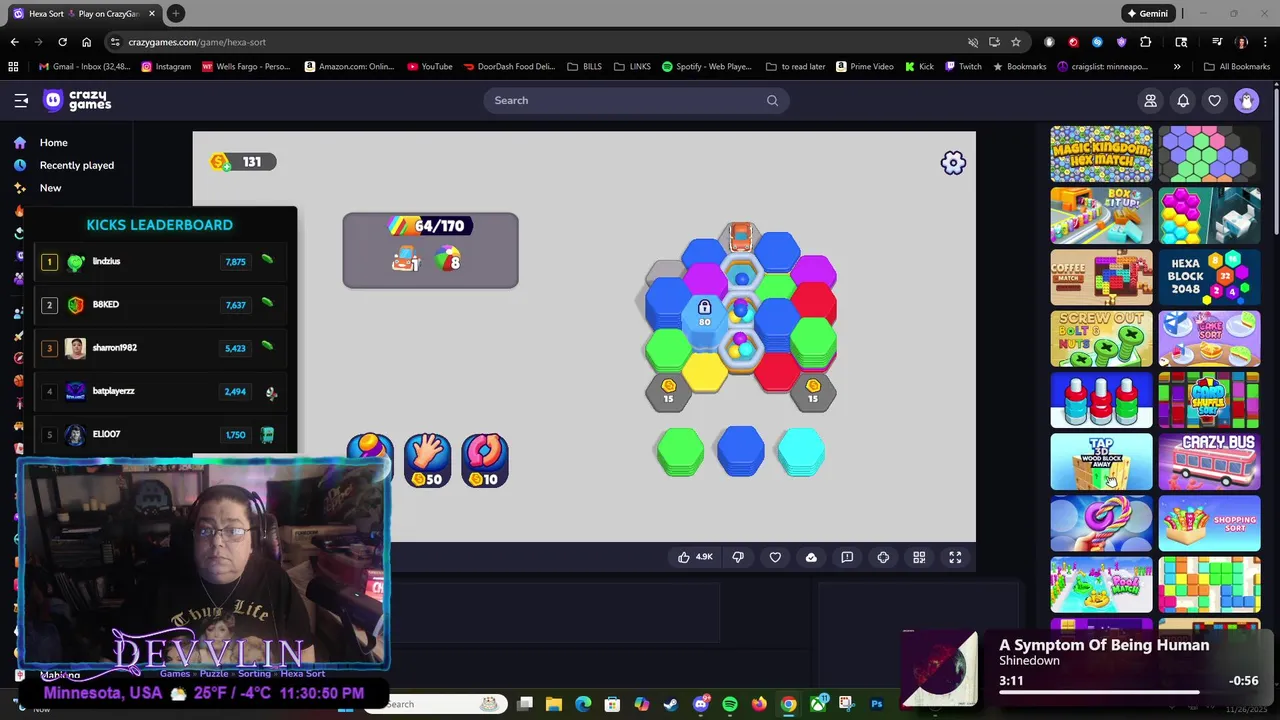
Task: Open the Crazy Bus game thumbnail
Action: click(1209, 461)
